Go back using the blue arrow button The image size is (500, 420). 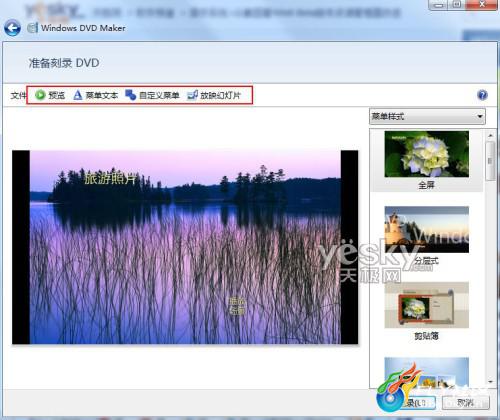tap(12, 28)
